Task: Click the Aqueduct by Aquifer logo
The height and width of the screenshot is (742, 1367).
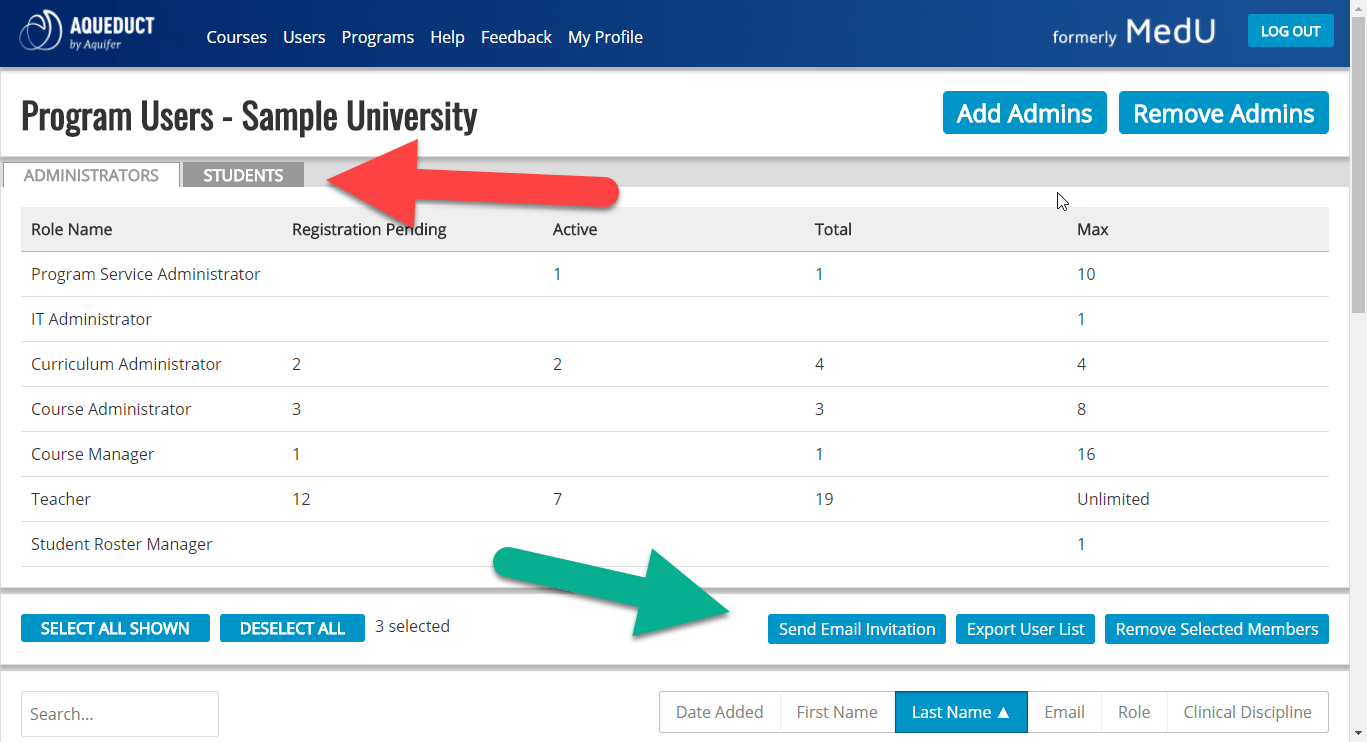Action: click(87, 32)
